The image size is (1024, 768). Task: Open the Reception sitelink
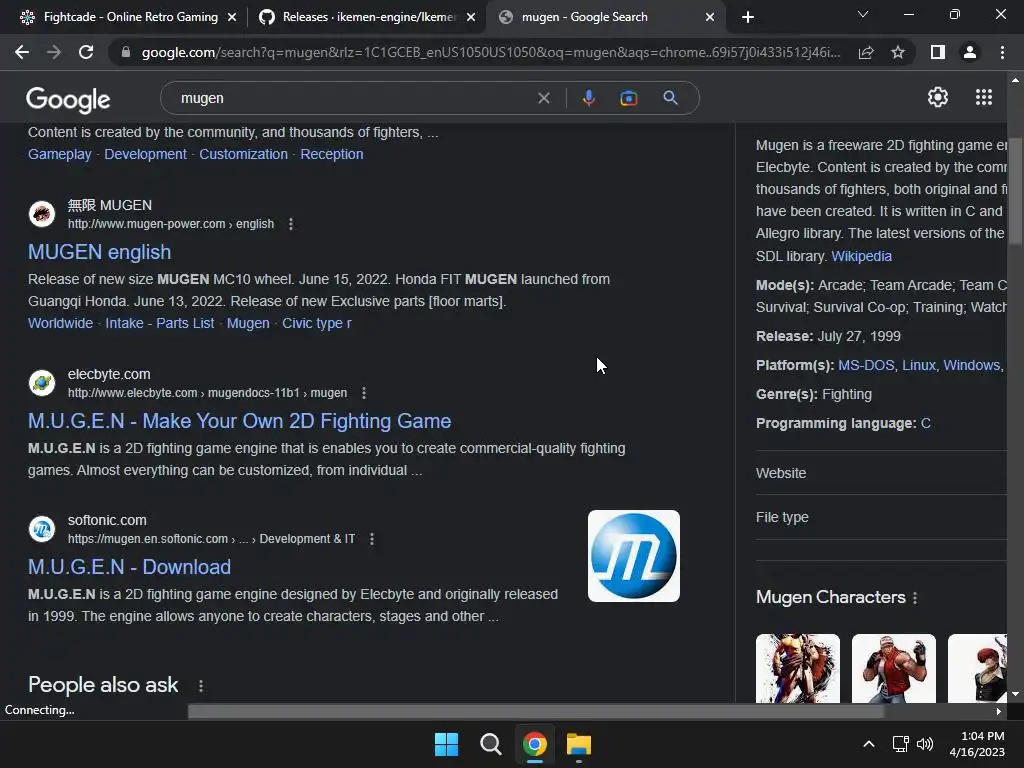coord(332,155)
